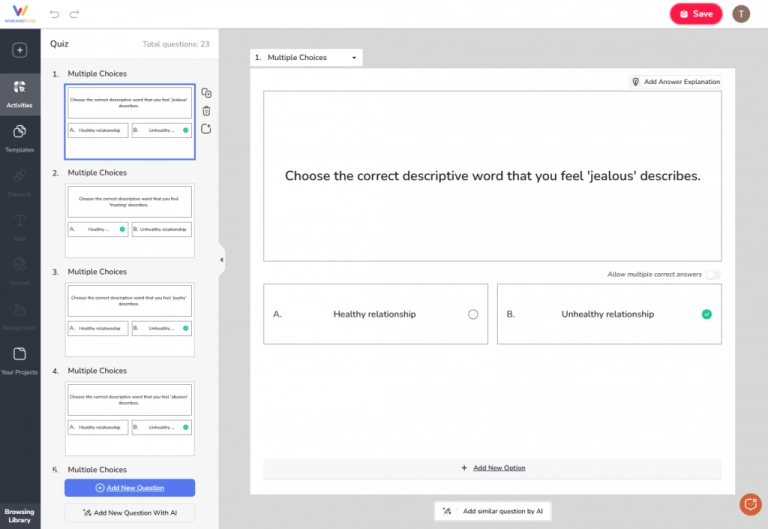Viewport: 768px width, 529px height.
Task: Open the chat support bubble icon
Action: 750,505
